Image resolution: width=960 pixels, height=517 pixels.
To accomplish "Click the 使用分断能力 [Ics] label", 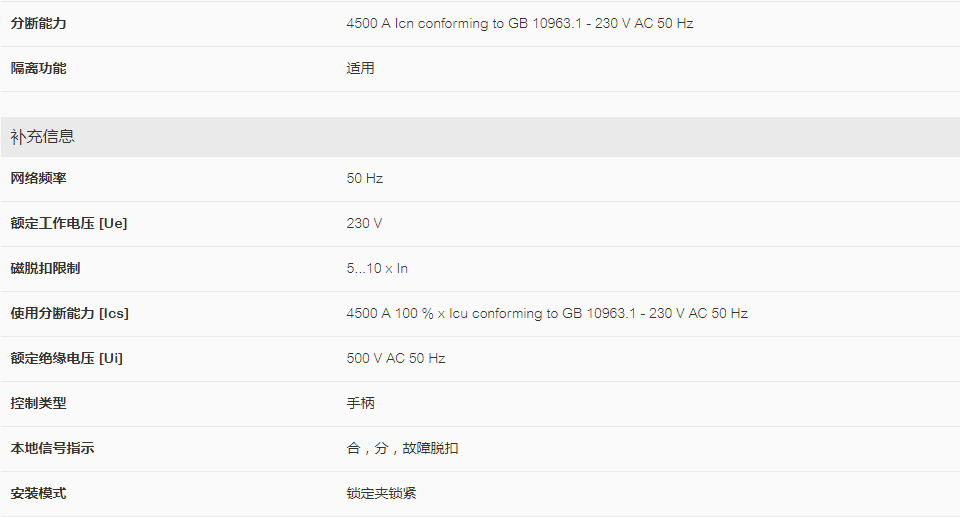I will [69, 313].
